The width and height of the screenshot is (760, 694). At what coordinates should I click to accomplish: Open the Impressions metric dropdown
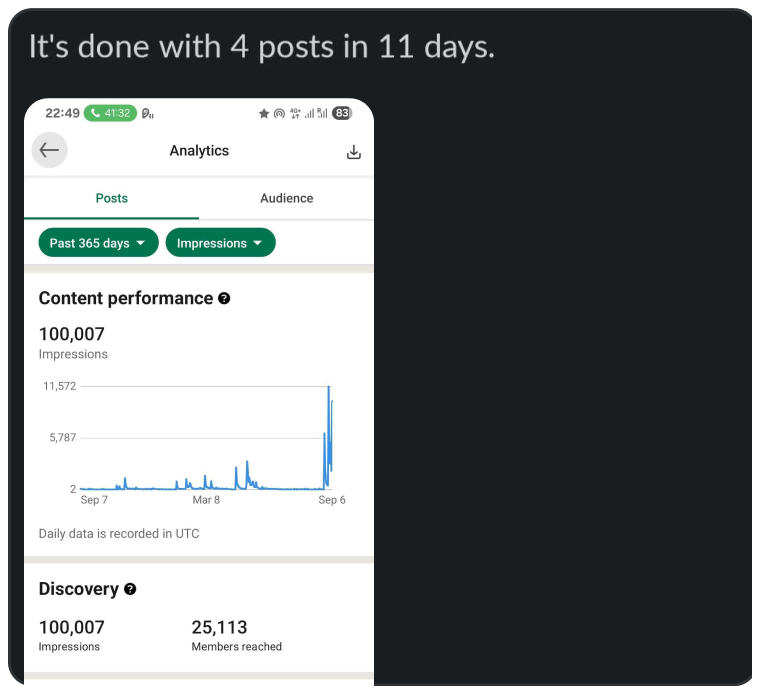click(220, 243)
